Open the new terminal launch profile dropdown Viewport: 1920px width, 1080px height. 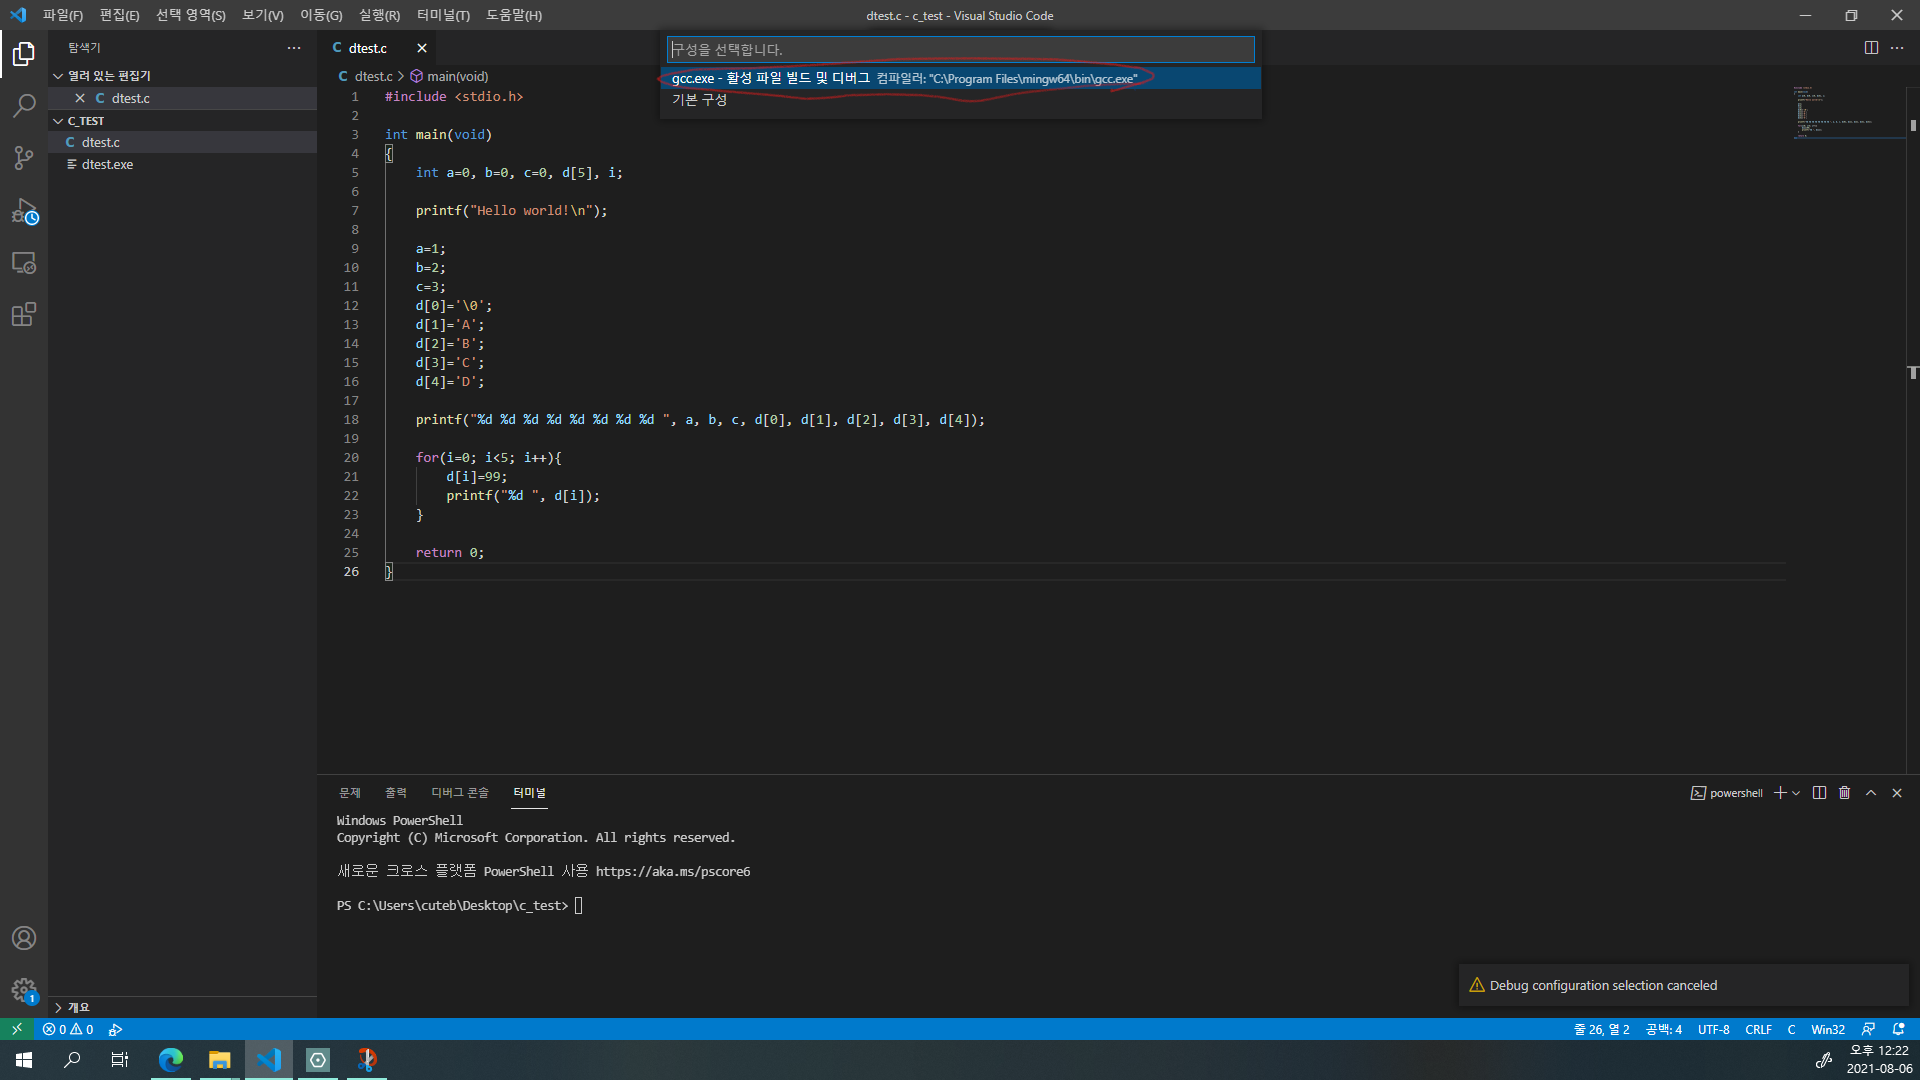(1796, 793)
